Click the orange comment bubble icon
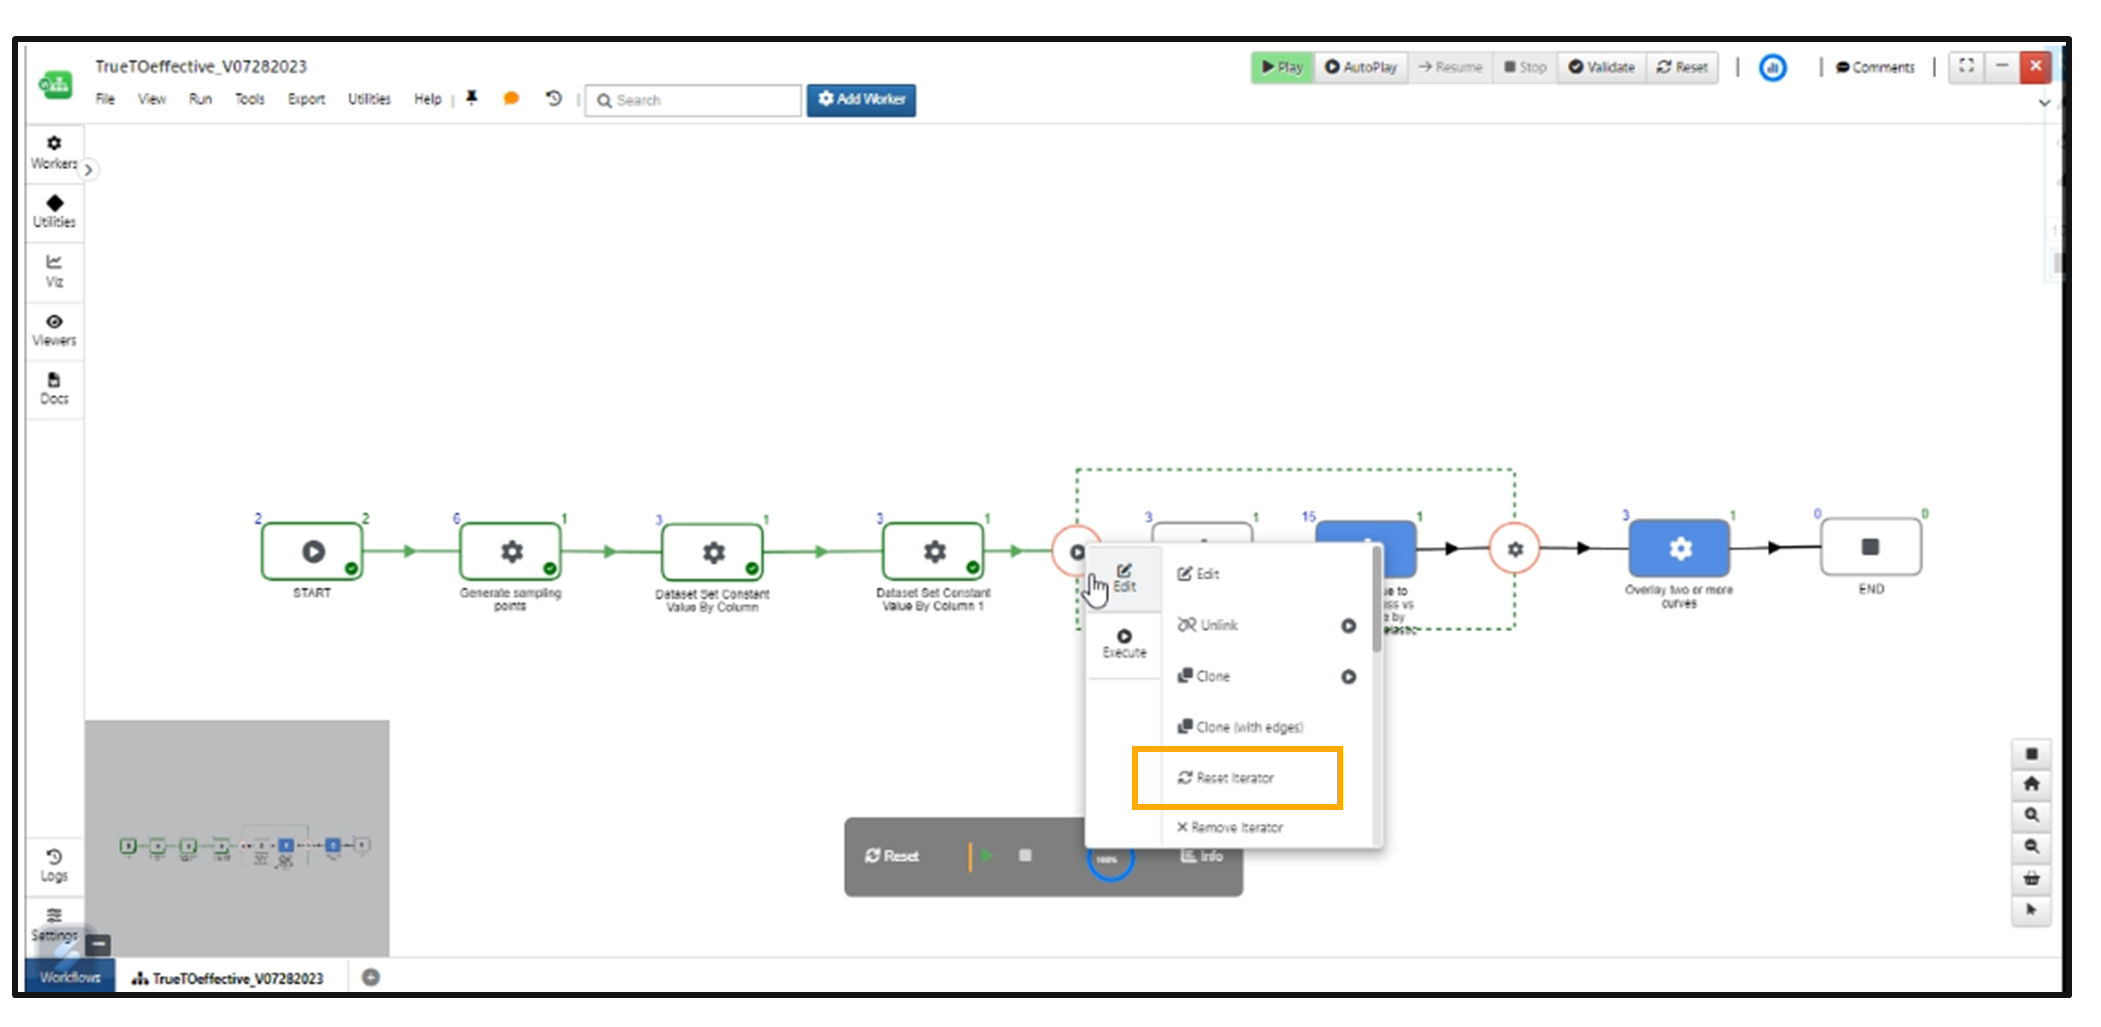2101x1027 pixels. 511,98
